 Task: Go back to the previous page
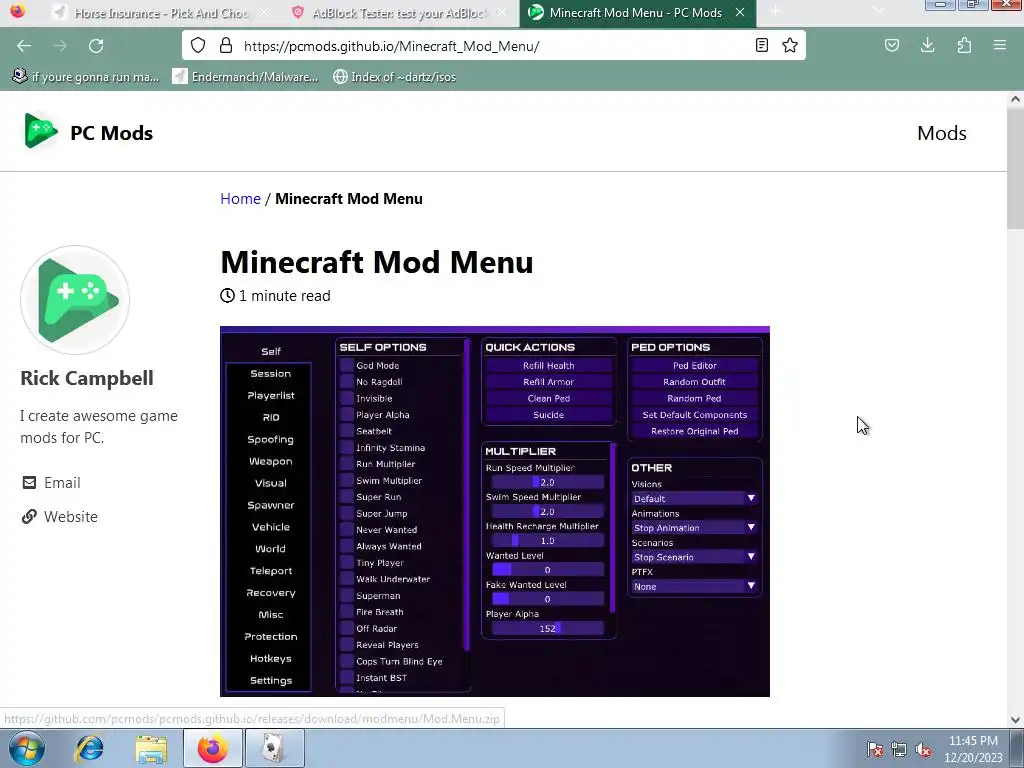pyautogui.click(x=24, y=46)
